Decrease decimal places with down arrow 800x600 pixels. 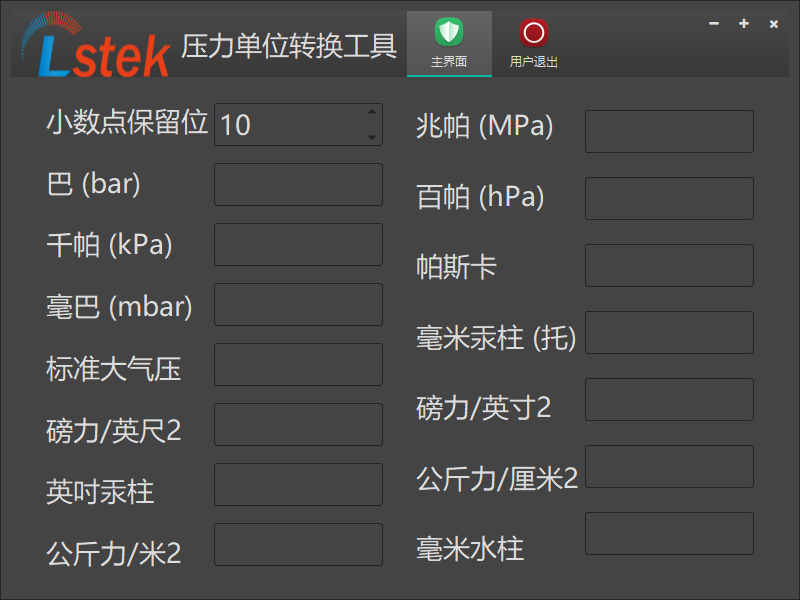pos(372,136)
